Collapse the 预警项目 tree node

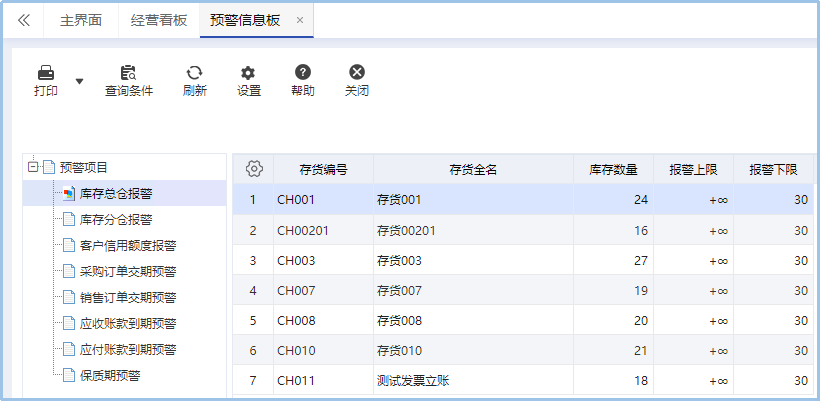[33, 167]
